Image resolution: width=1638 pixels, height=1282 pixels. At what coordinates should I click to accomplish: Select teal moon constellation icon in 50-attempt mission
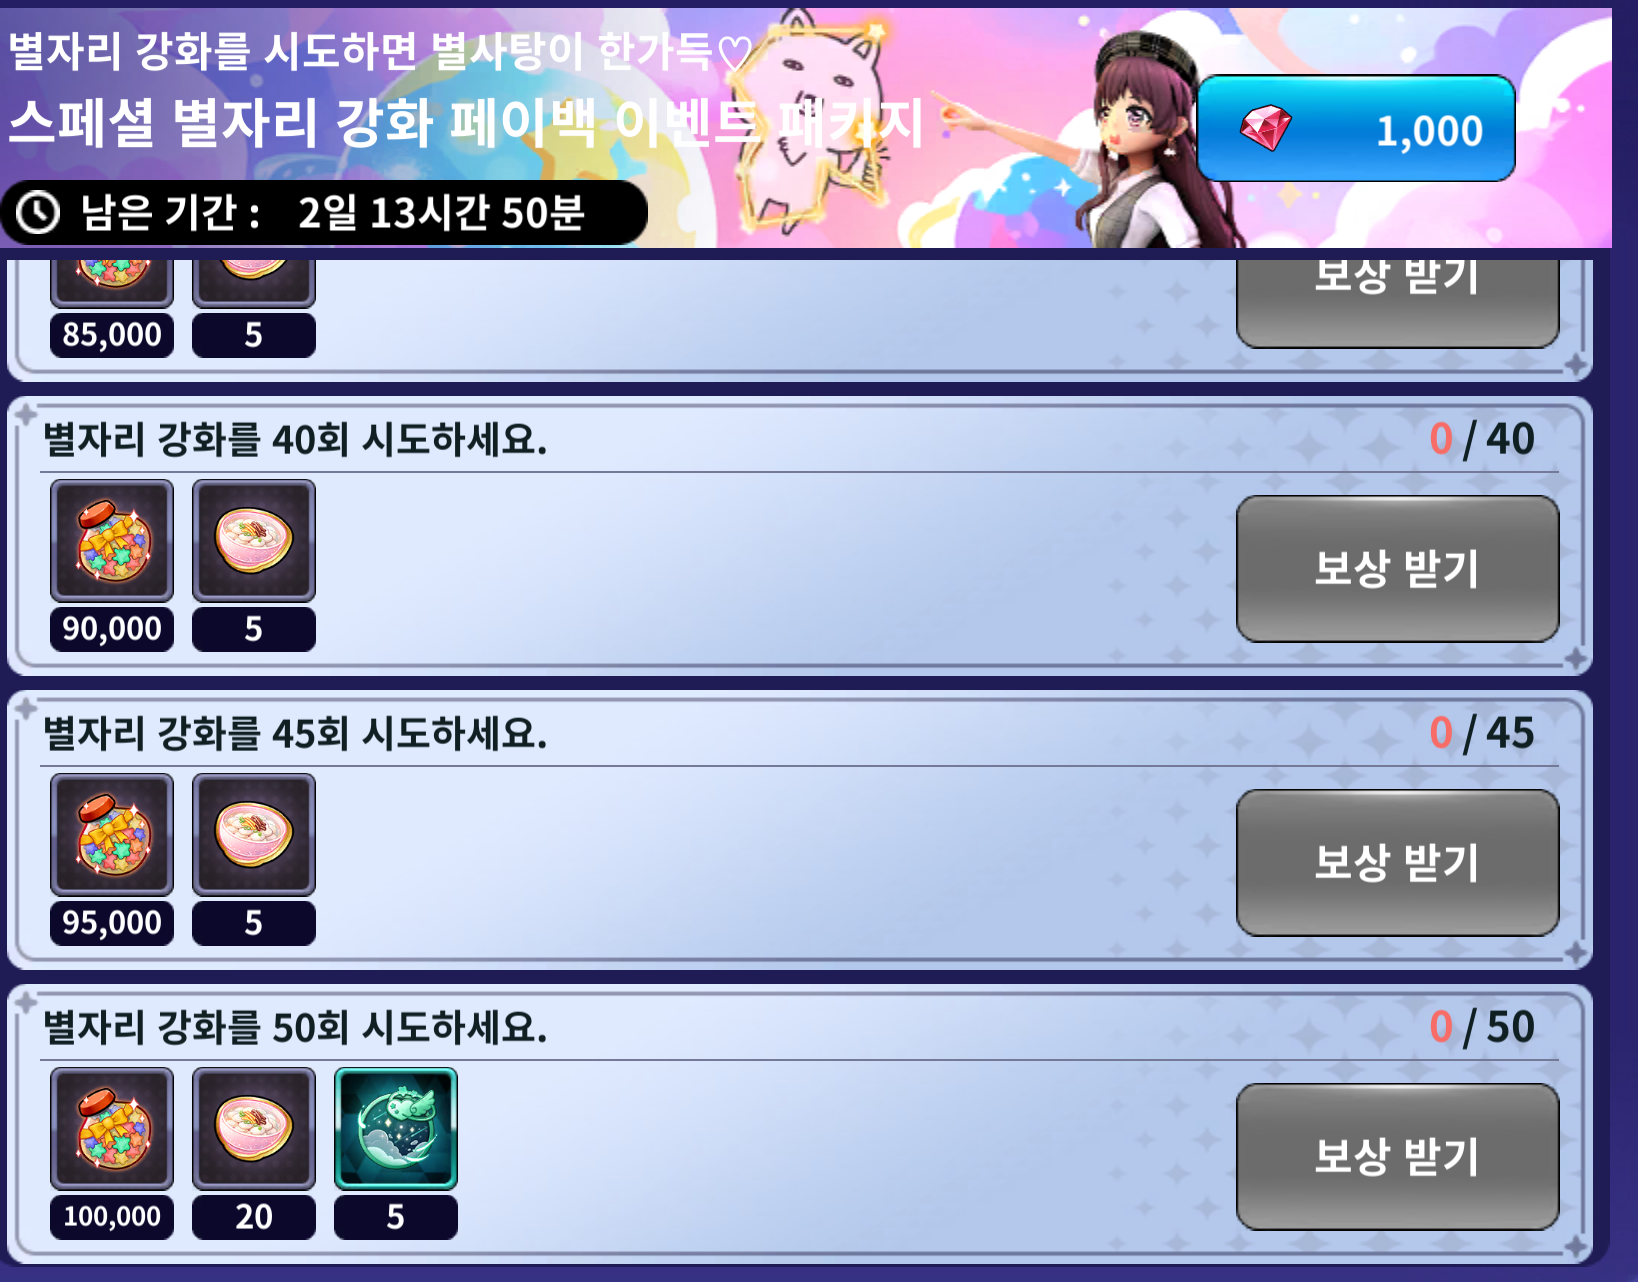click(396, 1129)
